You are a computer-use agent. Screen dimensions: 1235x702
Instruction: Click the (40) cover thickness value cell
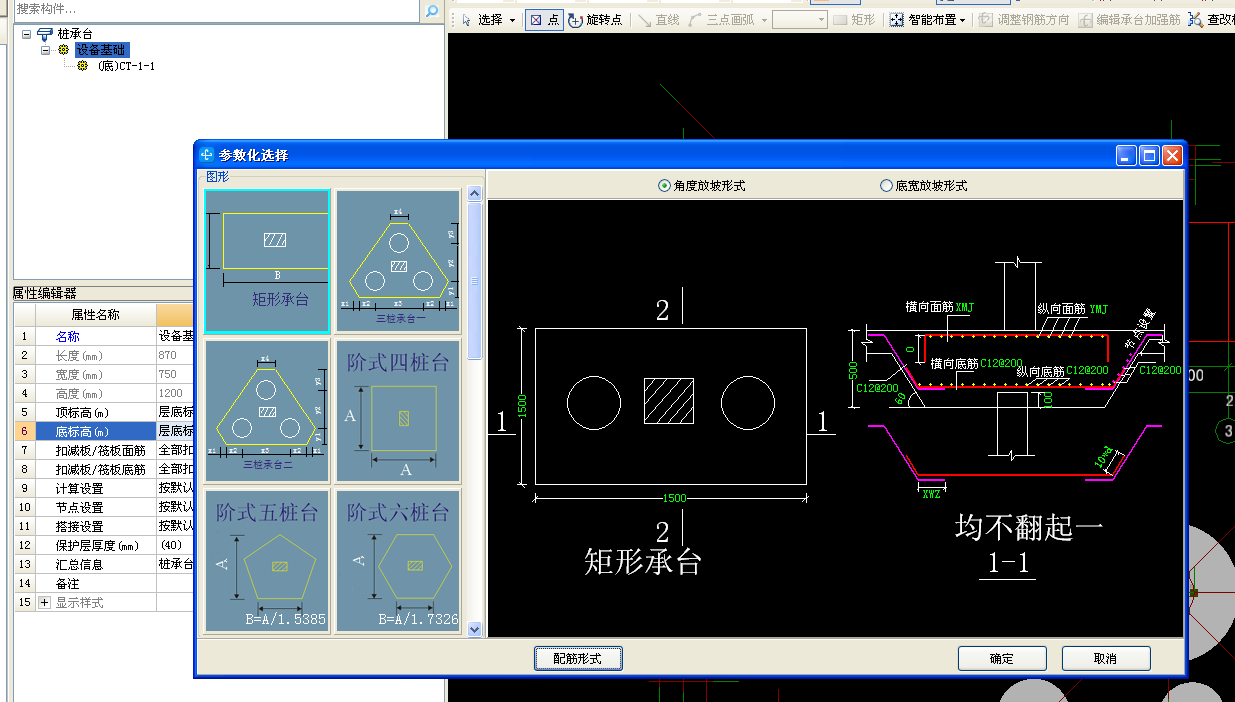click(175, 545)
